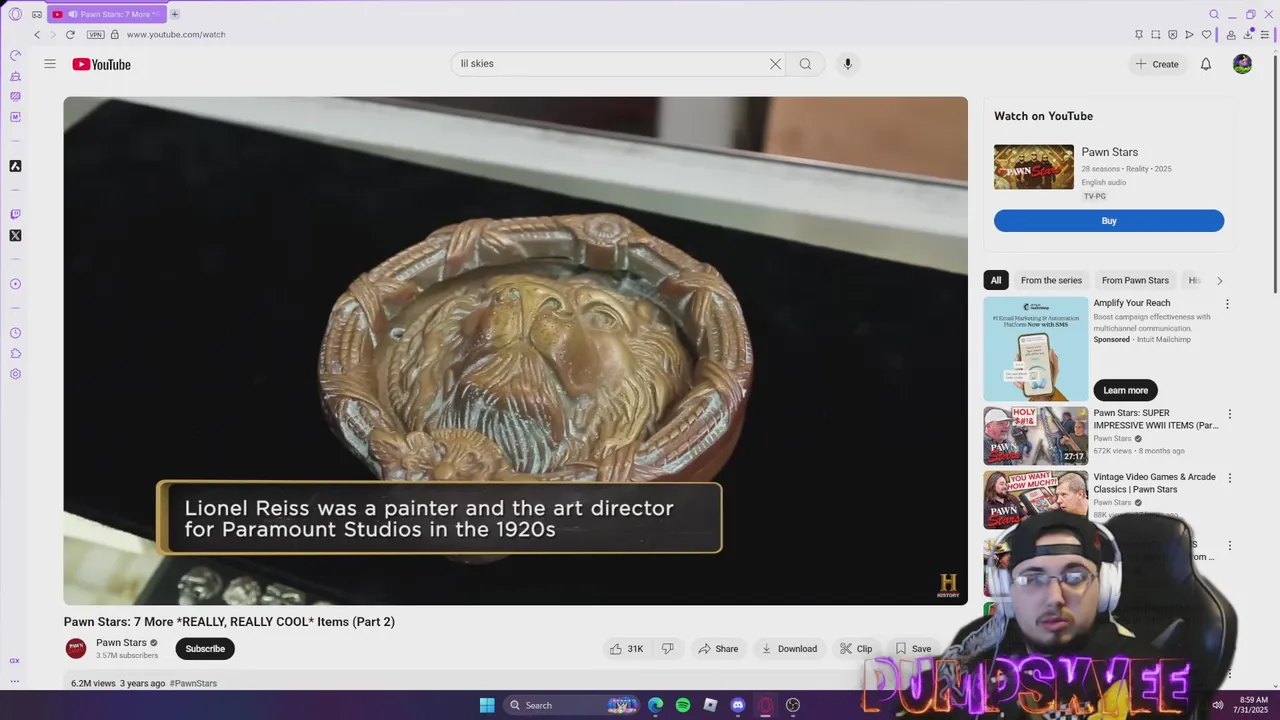Open Microsoft Edge from the taskbar
This screenshot has width=1280, height=720.
click(x=655, y=705)
